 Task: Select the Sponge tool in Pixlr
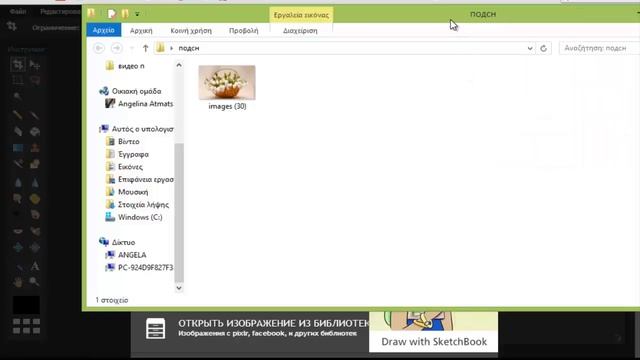coord(35,199)
